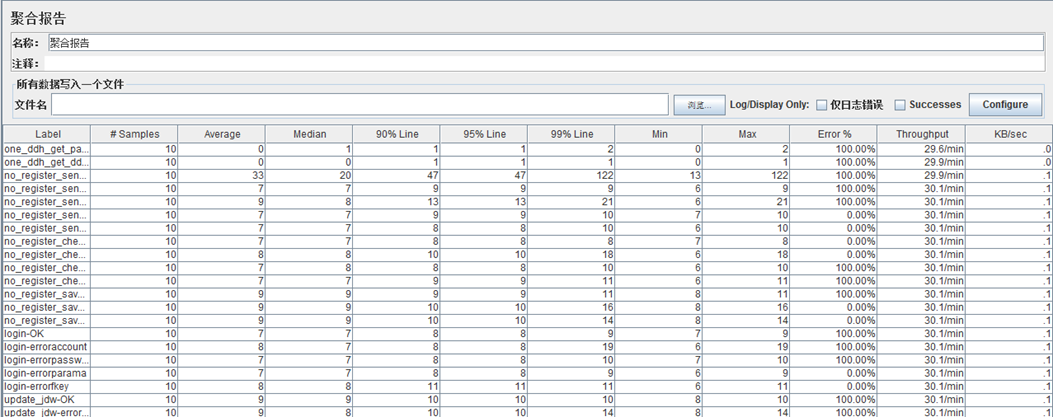Click the Max cell showing 21
The height and width of the screenshot is (417, 1053).
click(x=747, y=202)
